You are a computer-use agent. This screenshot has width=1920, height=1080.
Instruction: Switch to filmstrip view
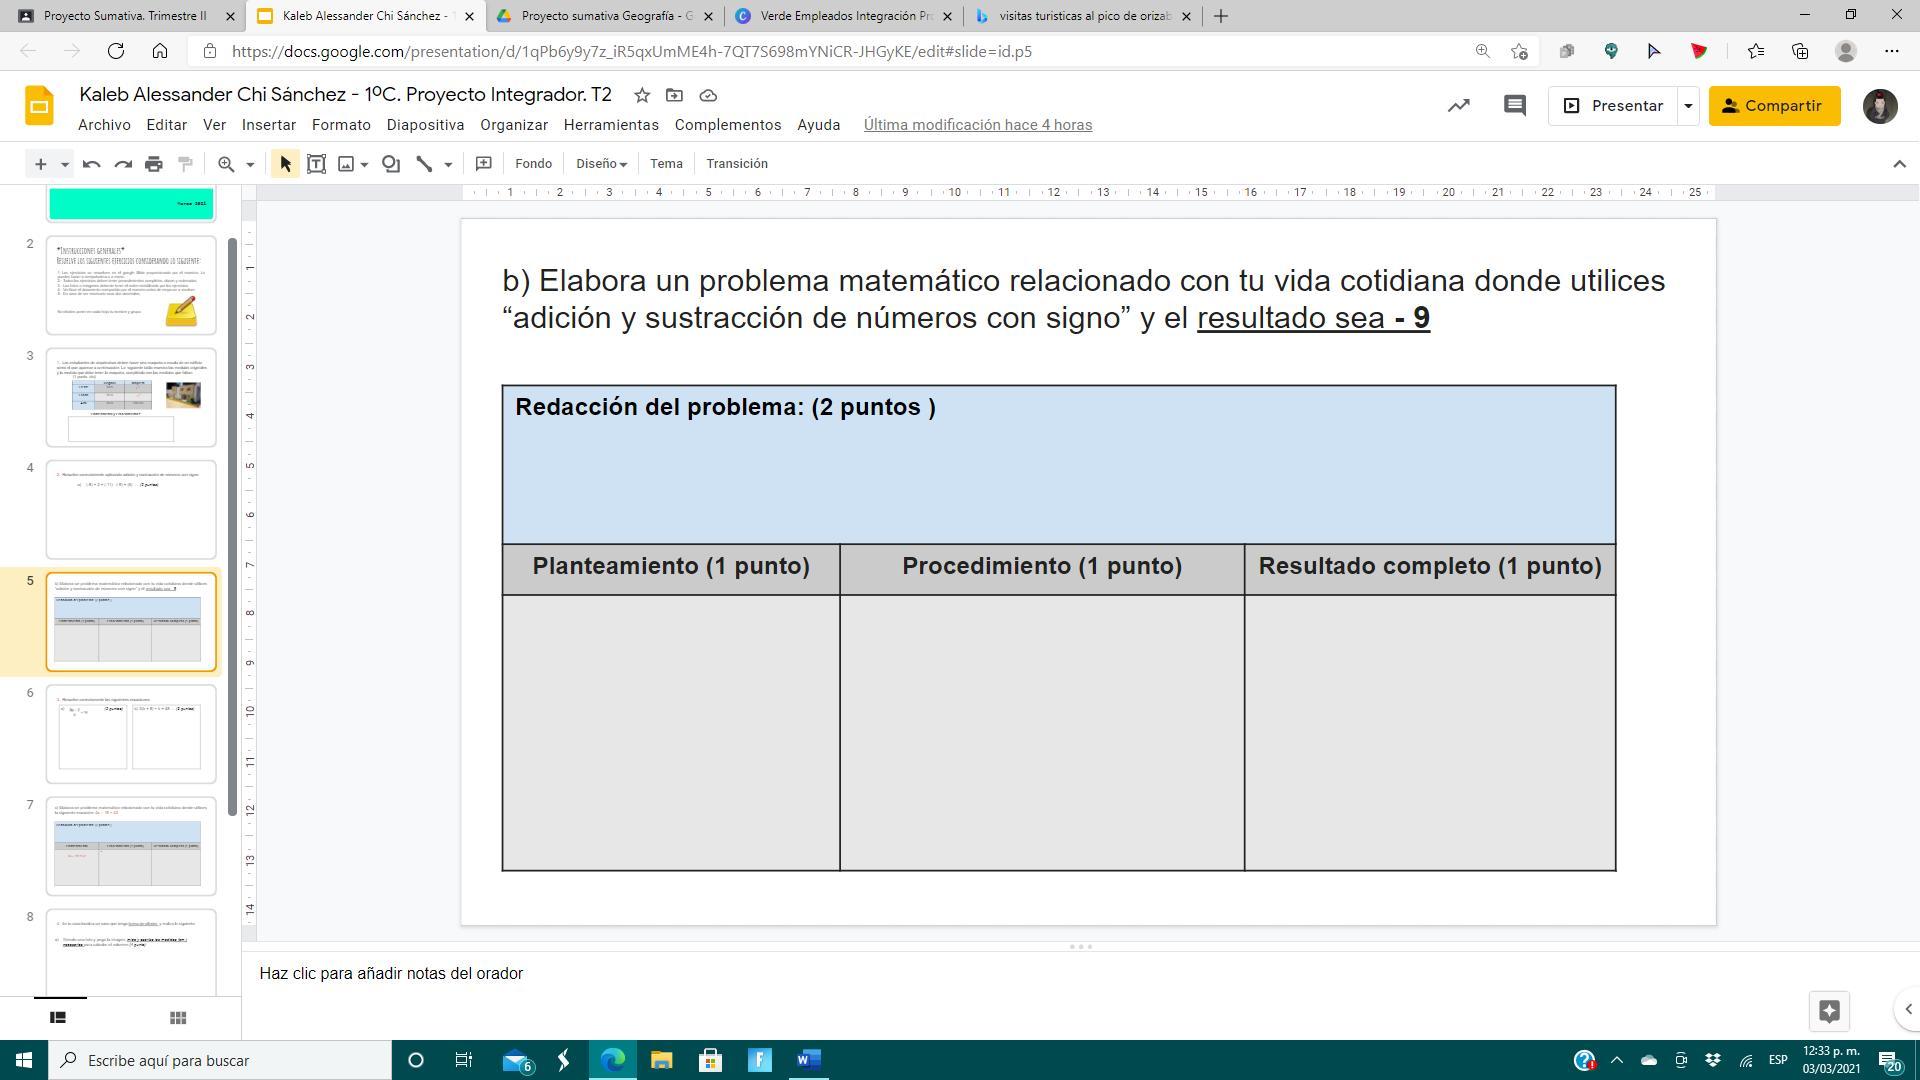click(x=58, y=1017)
